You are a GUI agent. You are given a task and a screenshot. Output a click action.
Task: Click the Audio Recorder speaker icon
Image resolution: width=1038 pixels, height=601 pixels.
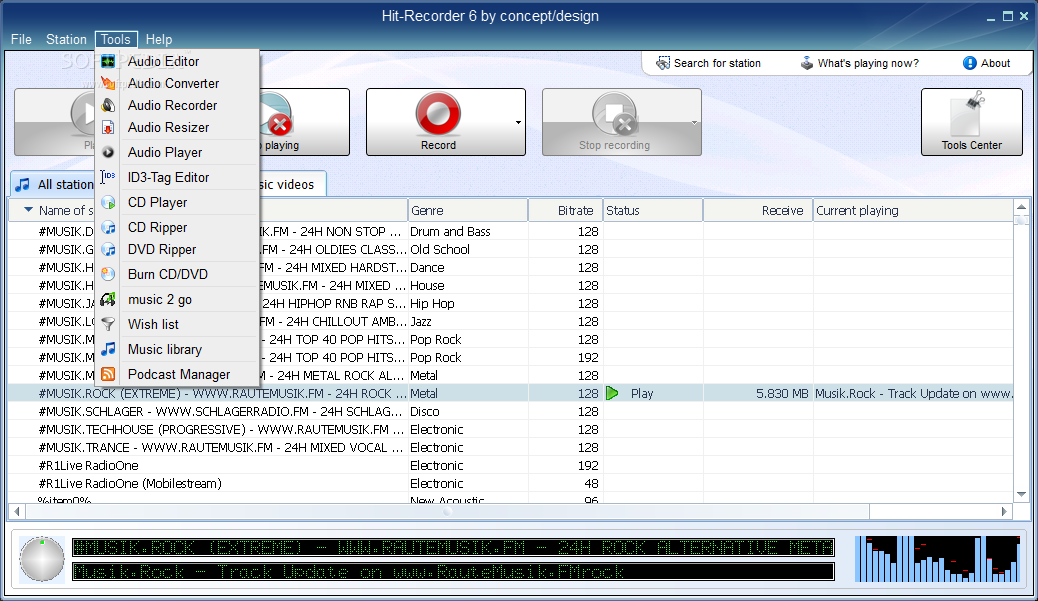coord(108,105)
